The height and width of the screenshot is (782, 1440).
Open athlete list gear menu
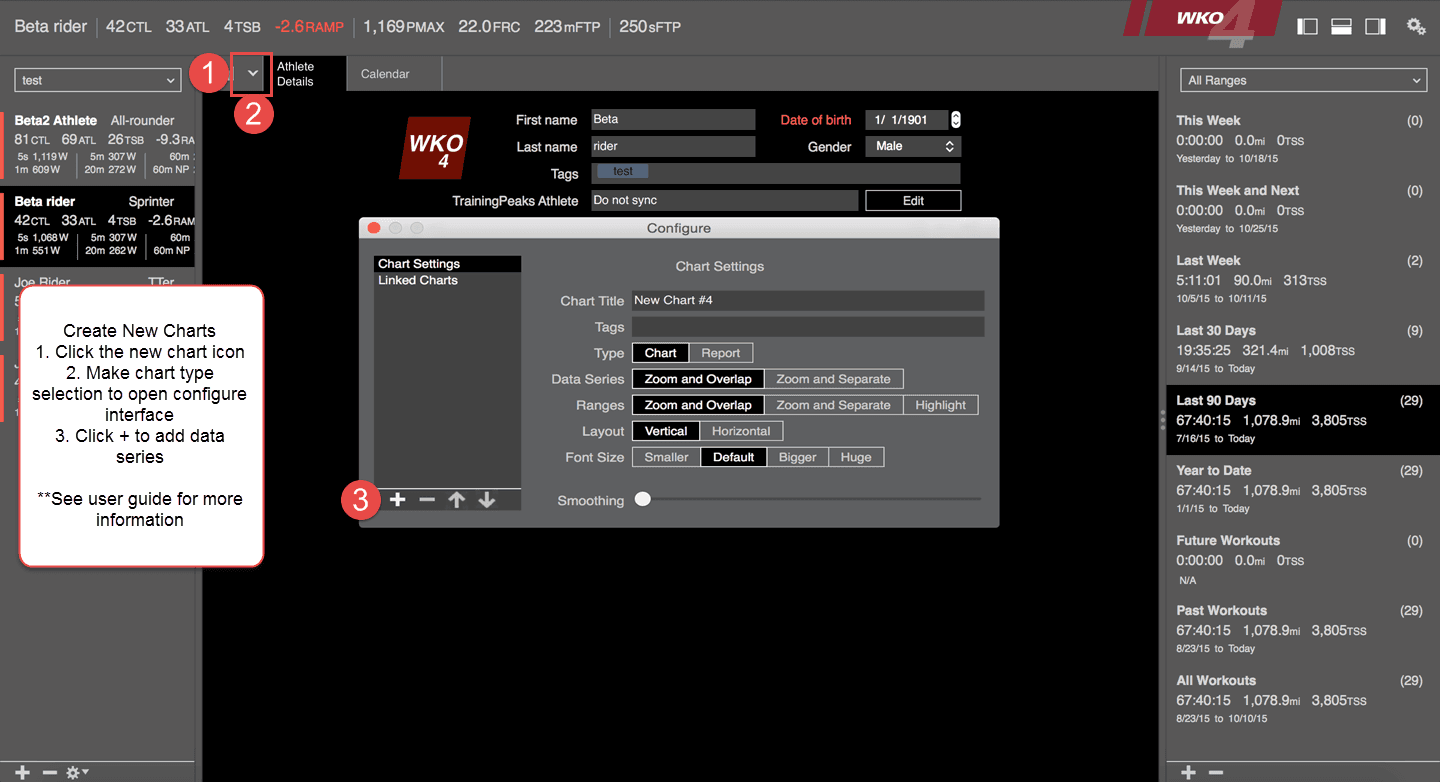pos(77,772)
